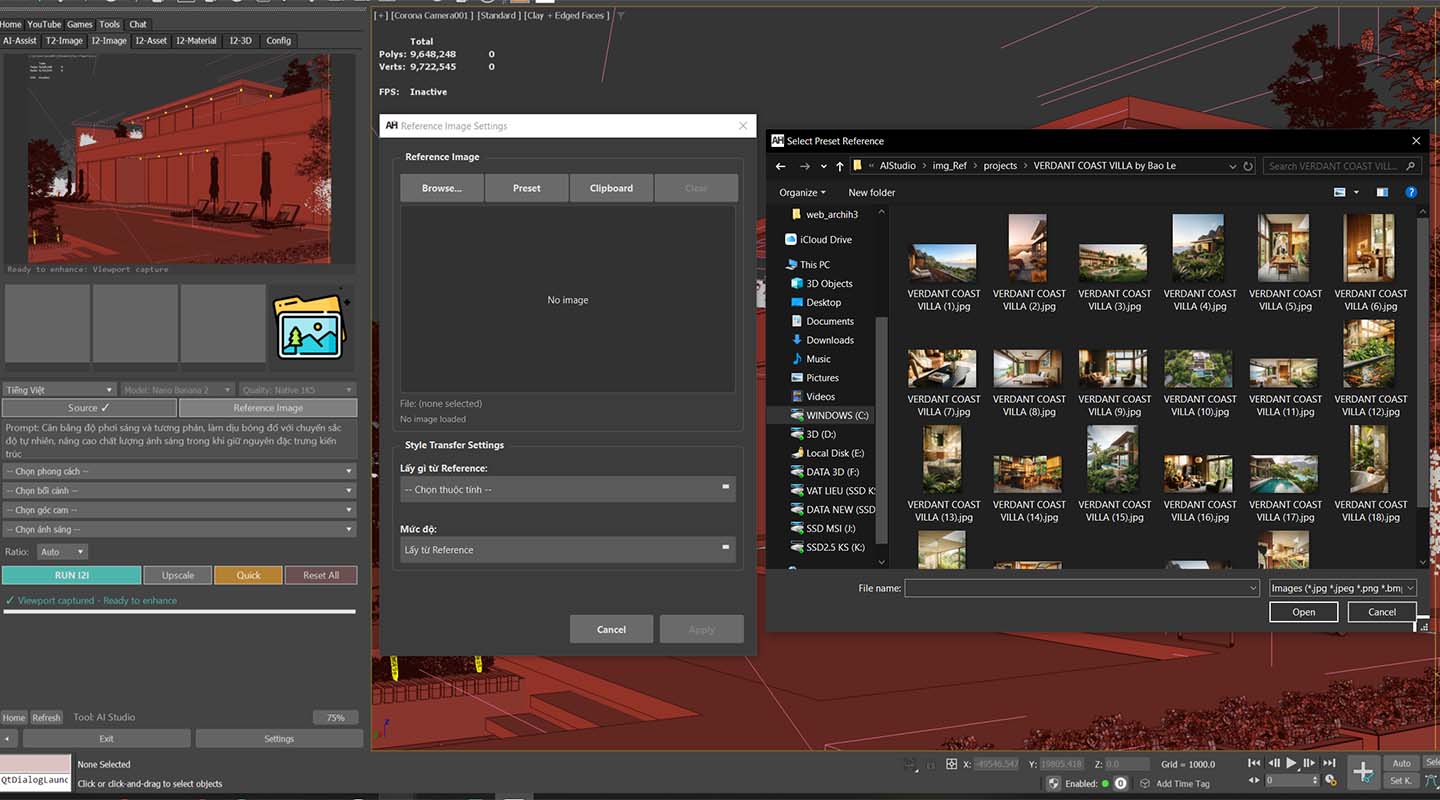Open the Organize menu in file dialog
This screenshot has width=1440, height=800.
[x=802, y=192]
